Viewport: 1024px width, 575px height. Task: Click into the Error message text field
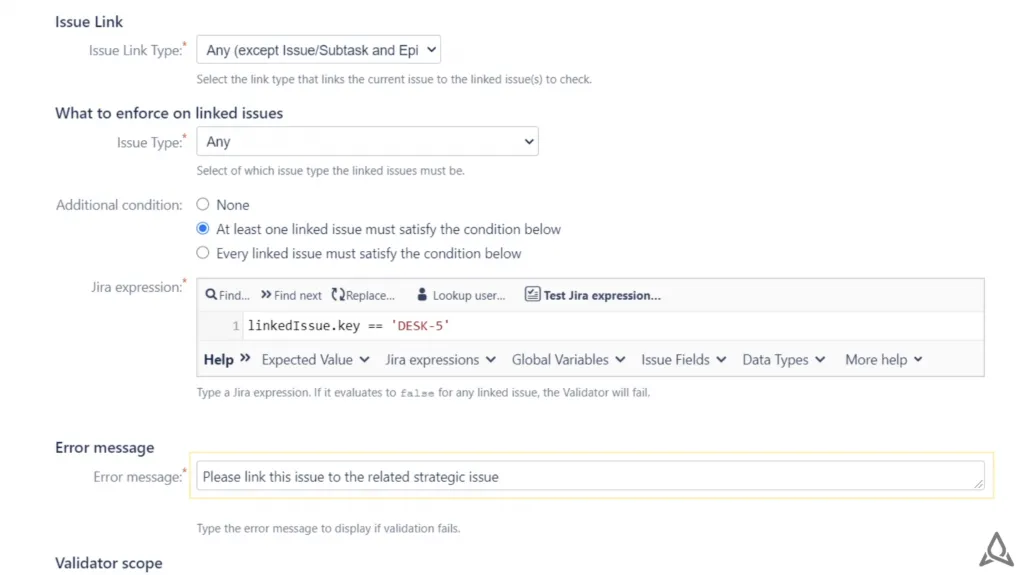(x=590, y=476)
